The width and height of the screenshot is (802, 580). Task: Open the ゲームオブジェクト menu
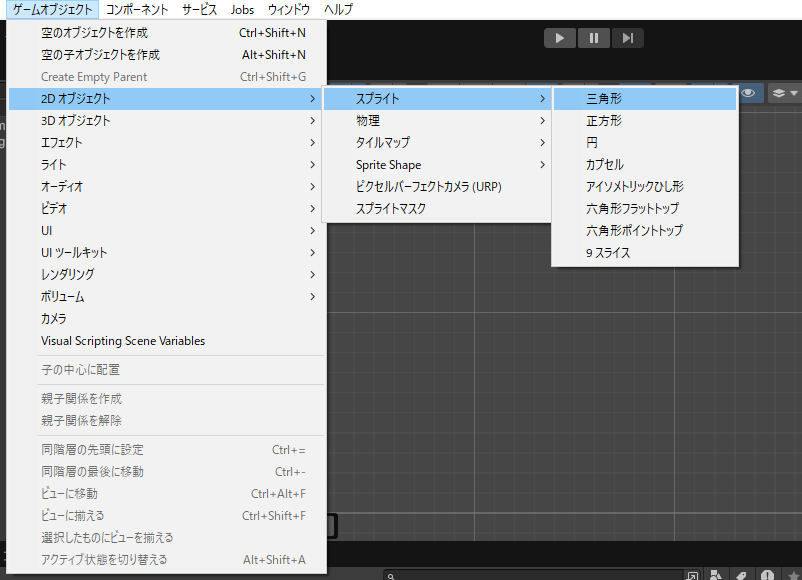[x=52, y=9]
